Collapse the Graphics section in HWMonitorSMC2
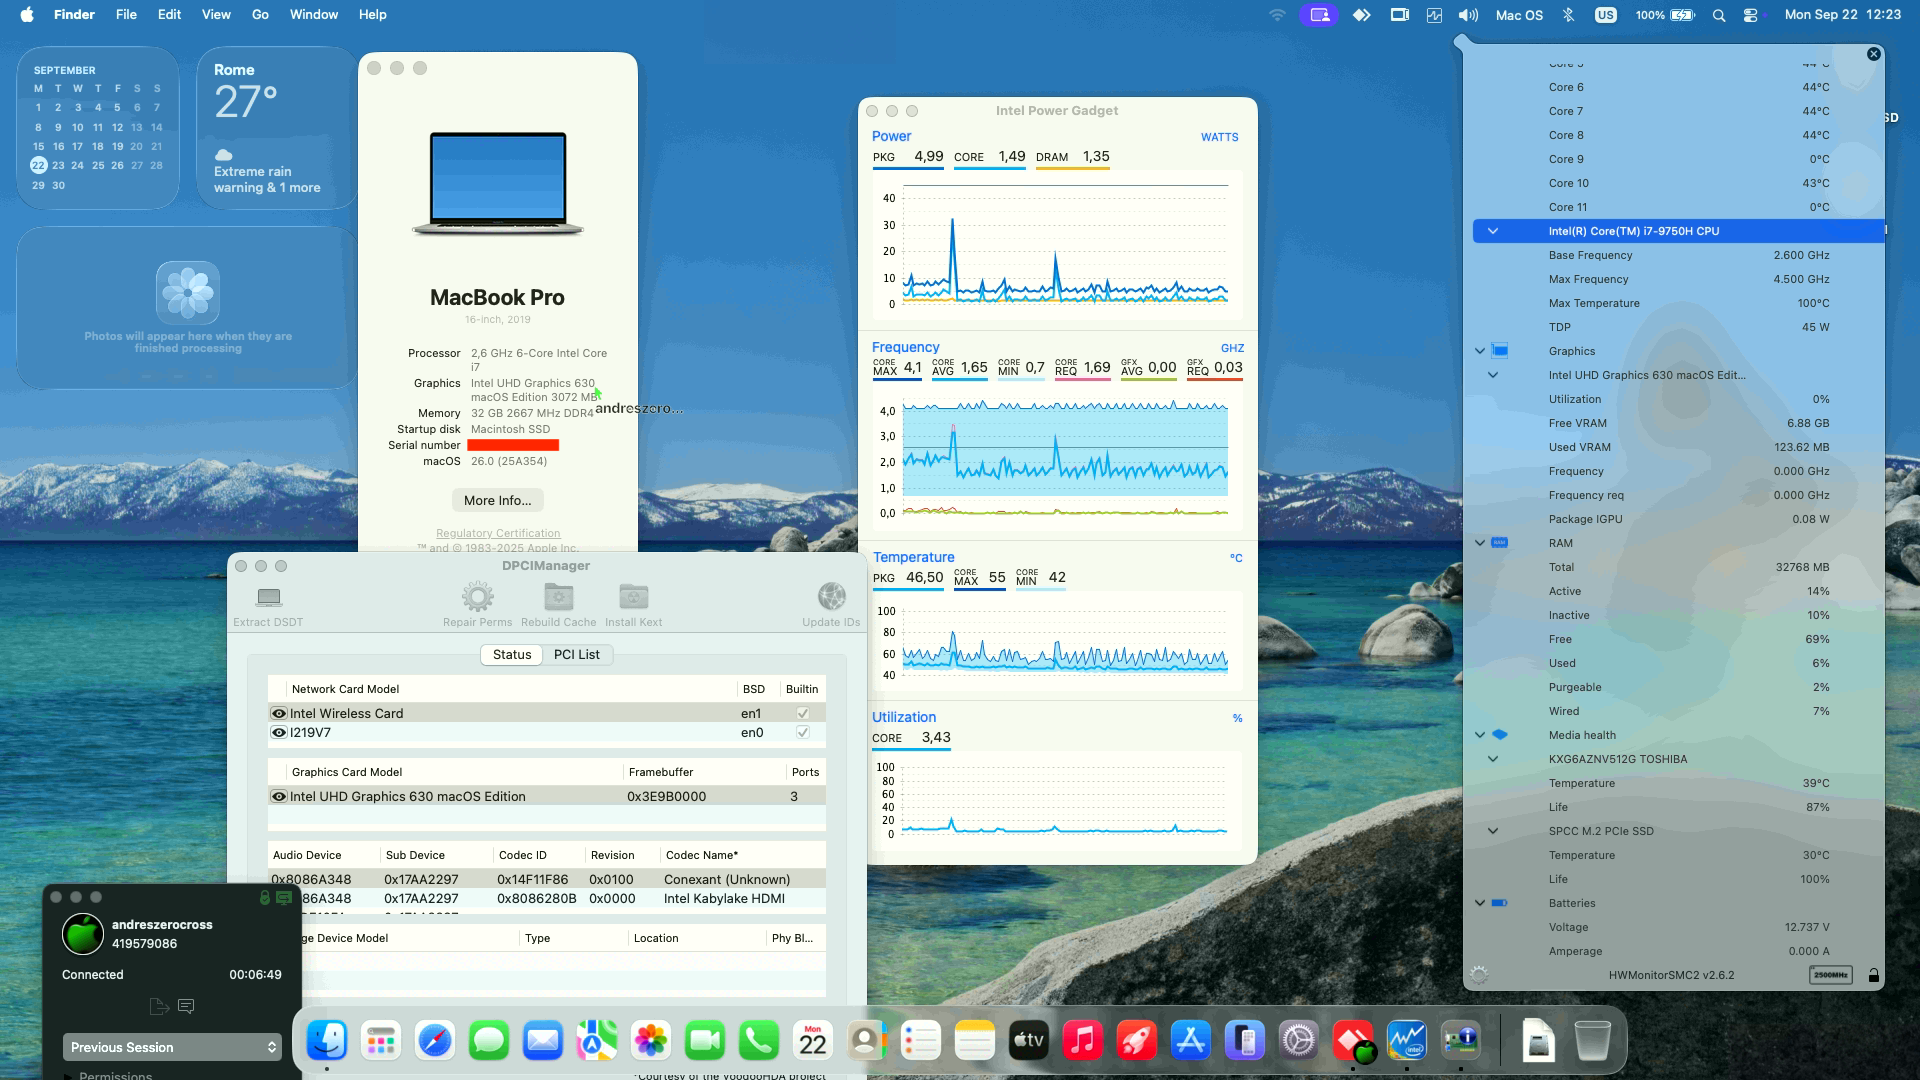This screenshot has height=1080, width=1920. click(x=1480, y=351)
